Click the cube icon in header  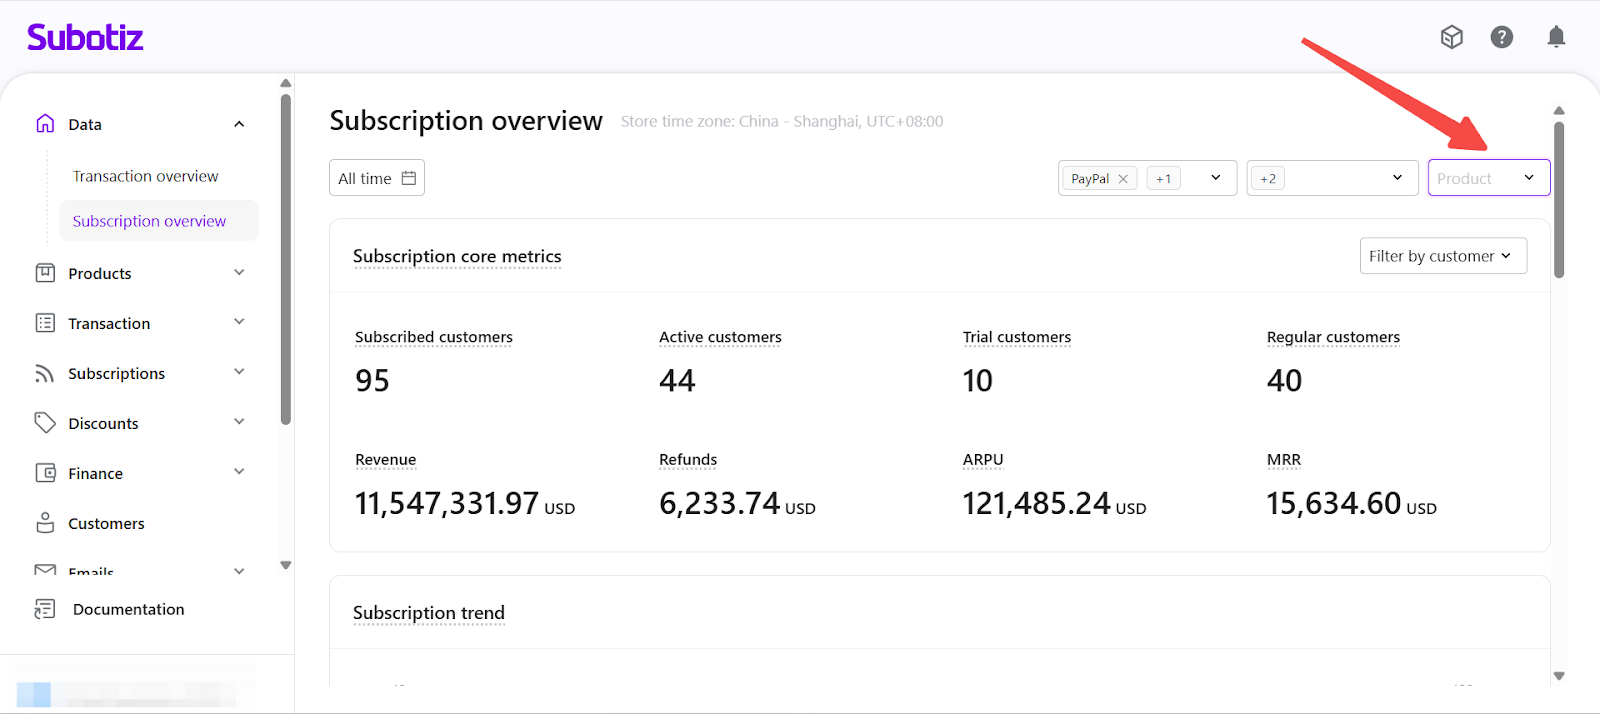[x=1451, y=37]
